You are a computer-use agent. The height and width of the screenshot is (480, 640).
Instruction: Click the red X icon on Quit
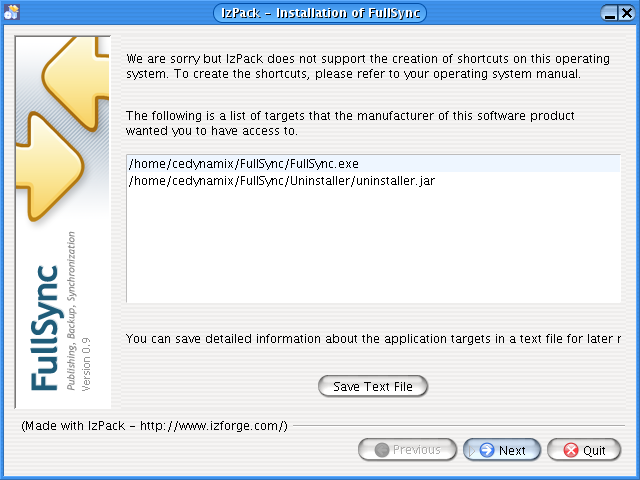571,450
